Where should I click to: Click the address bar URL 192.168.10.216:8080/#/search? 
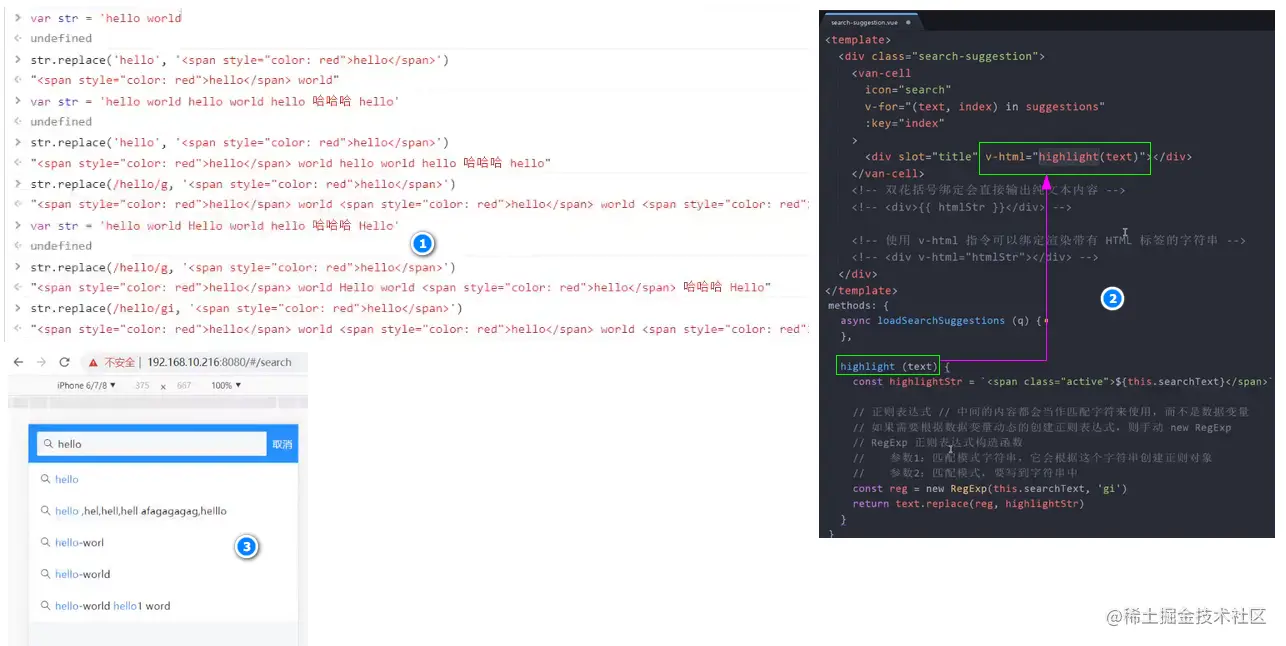point(219,362)
